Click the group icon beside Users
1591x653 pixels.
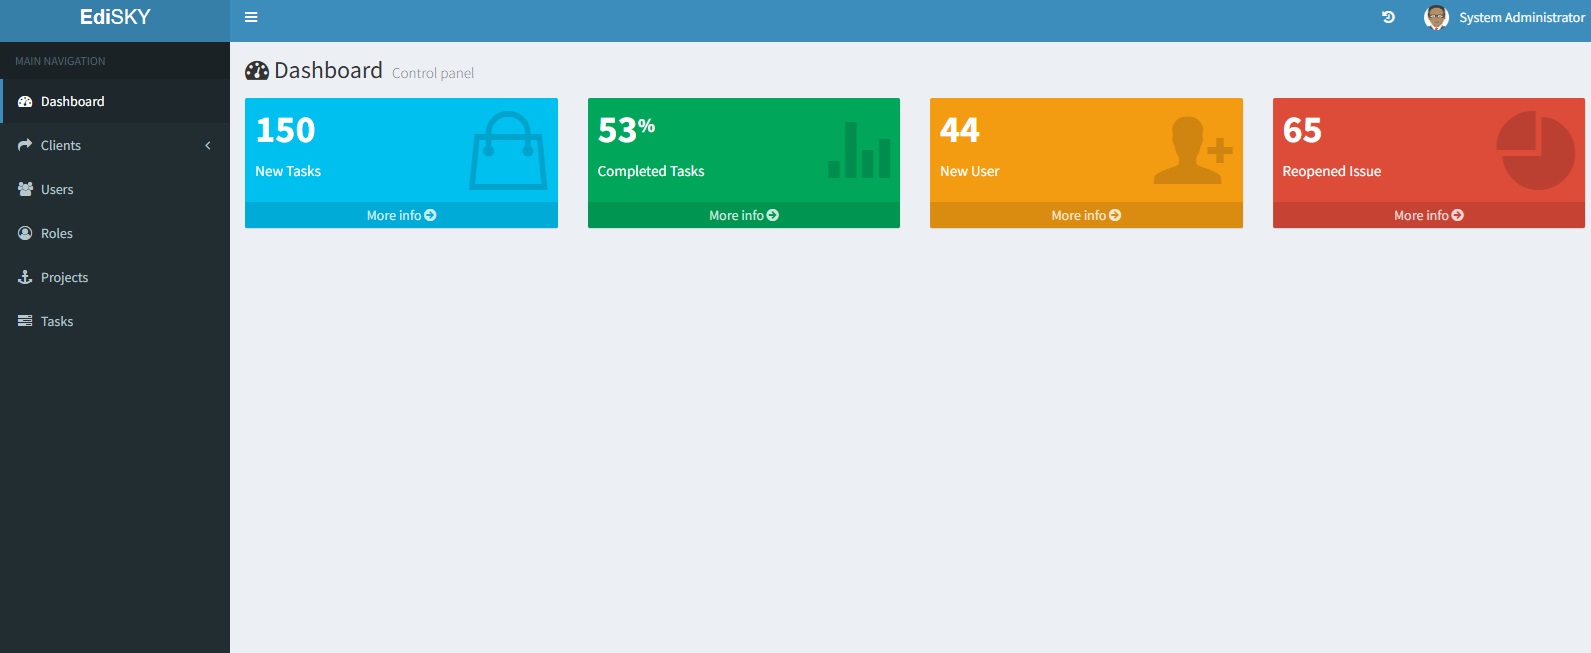click(25, 189)
